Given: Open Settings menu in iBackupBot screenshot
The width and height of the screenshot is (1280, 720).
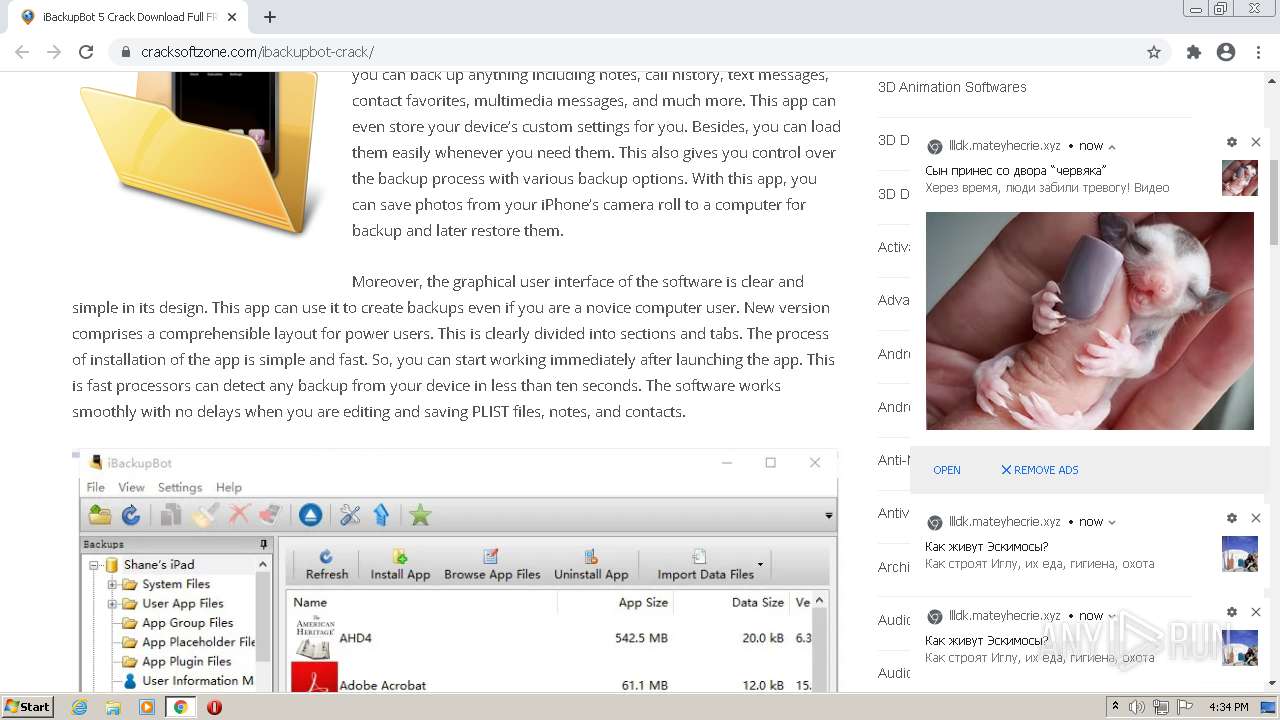Looking at the screenshot, I should pos(180,487).
